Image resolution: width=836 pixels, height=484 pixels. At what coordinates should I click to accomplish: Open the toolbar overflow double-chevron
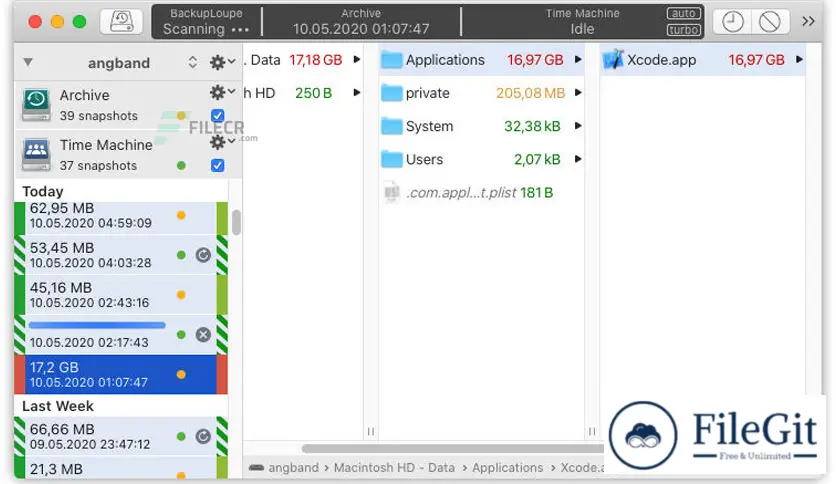[x=808, y=21]
